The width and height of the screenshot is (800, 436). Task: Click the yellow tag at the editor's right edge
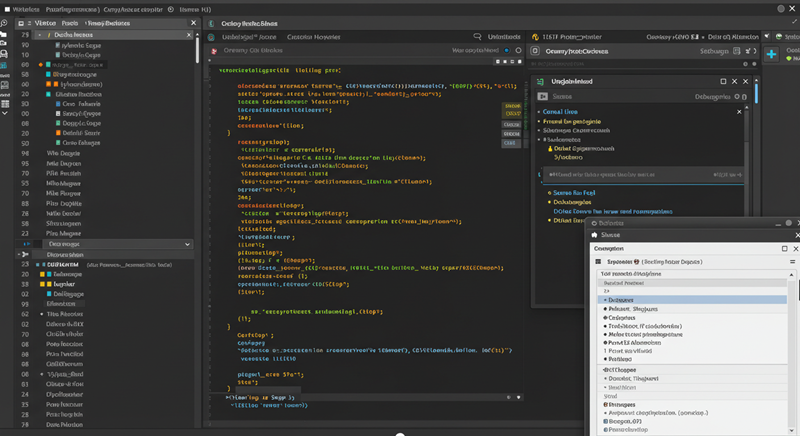pyautogui.click(x=512, y=110)
